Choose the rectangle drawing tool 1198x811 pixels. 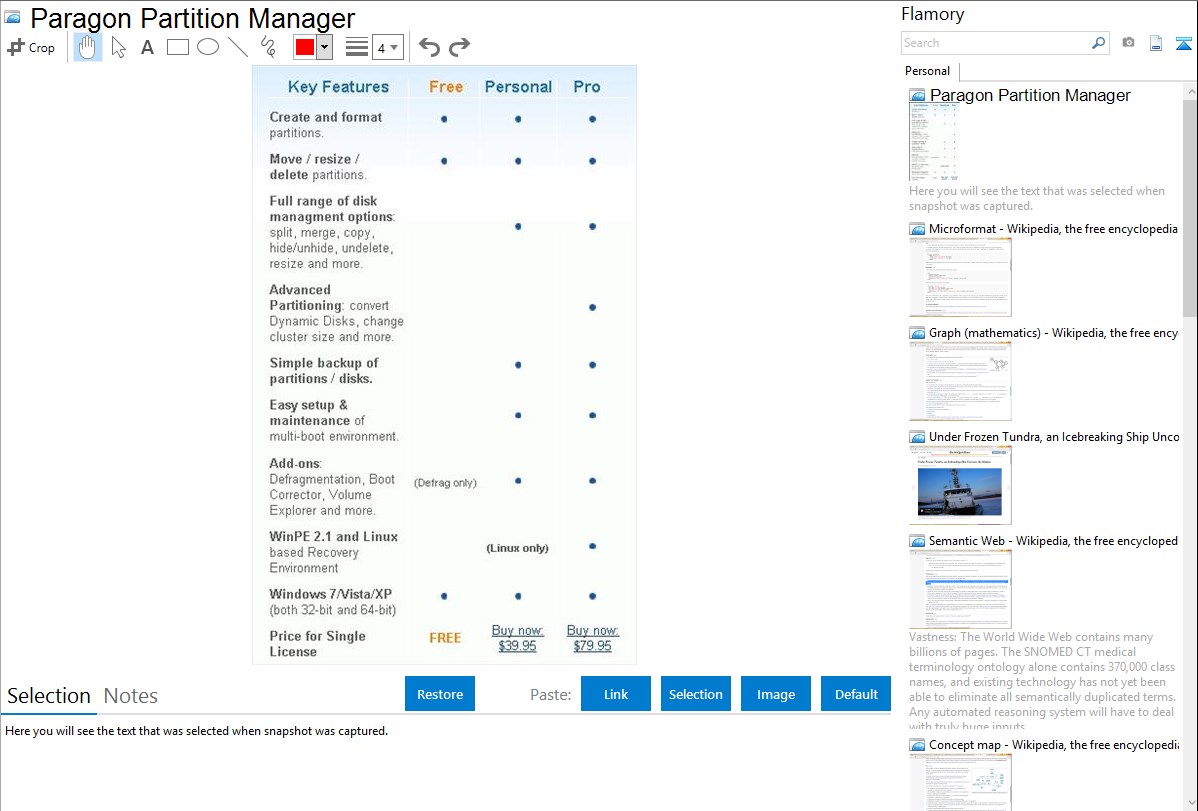pos(177,47)
